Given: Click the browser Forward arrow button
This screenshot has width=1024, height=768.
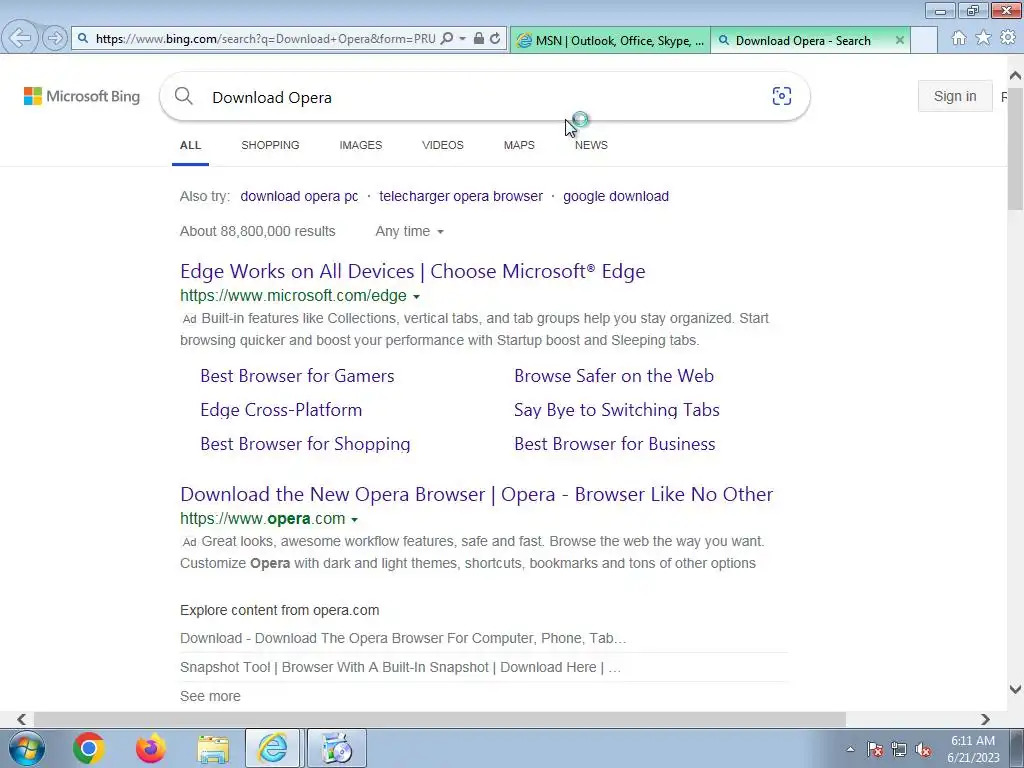Looking at the screenshot, I should (55, 39).
